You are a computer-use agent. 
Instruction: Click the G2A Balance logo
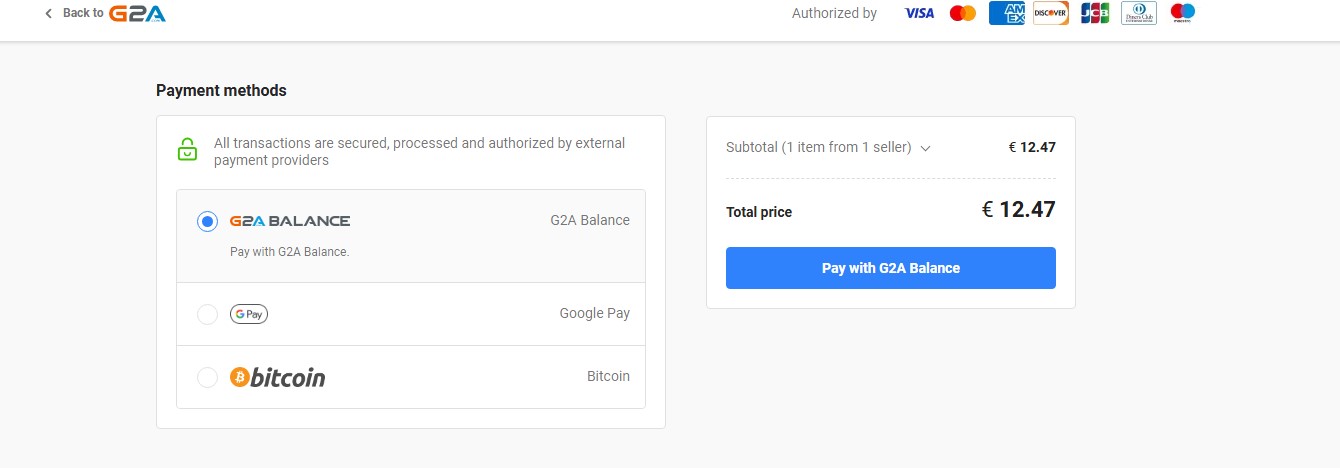pos(290,221)
